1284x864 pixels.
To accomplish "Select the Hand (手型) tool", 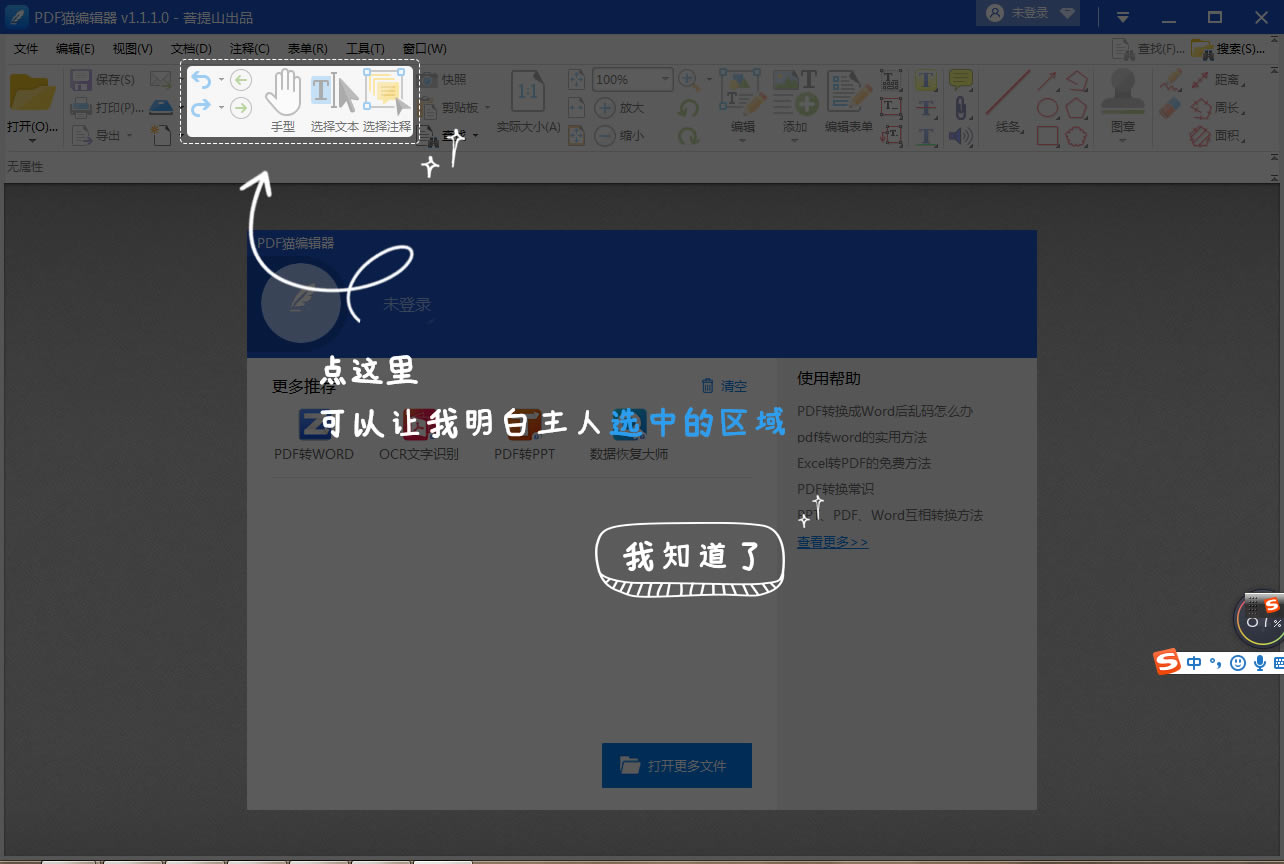I will (283, 95).
